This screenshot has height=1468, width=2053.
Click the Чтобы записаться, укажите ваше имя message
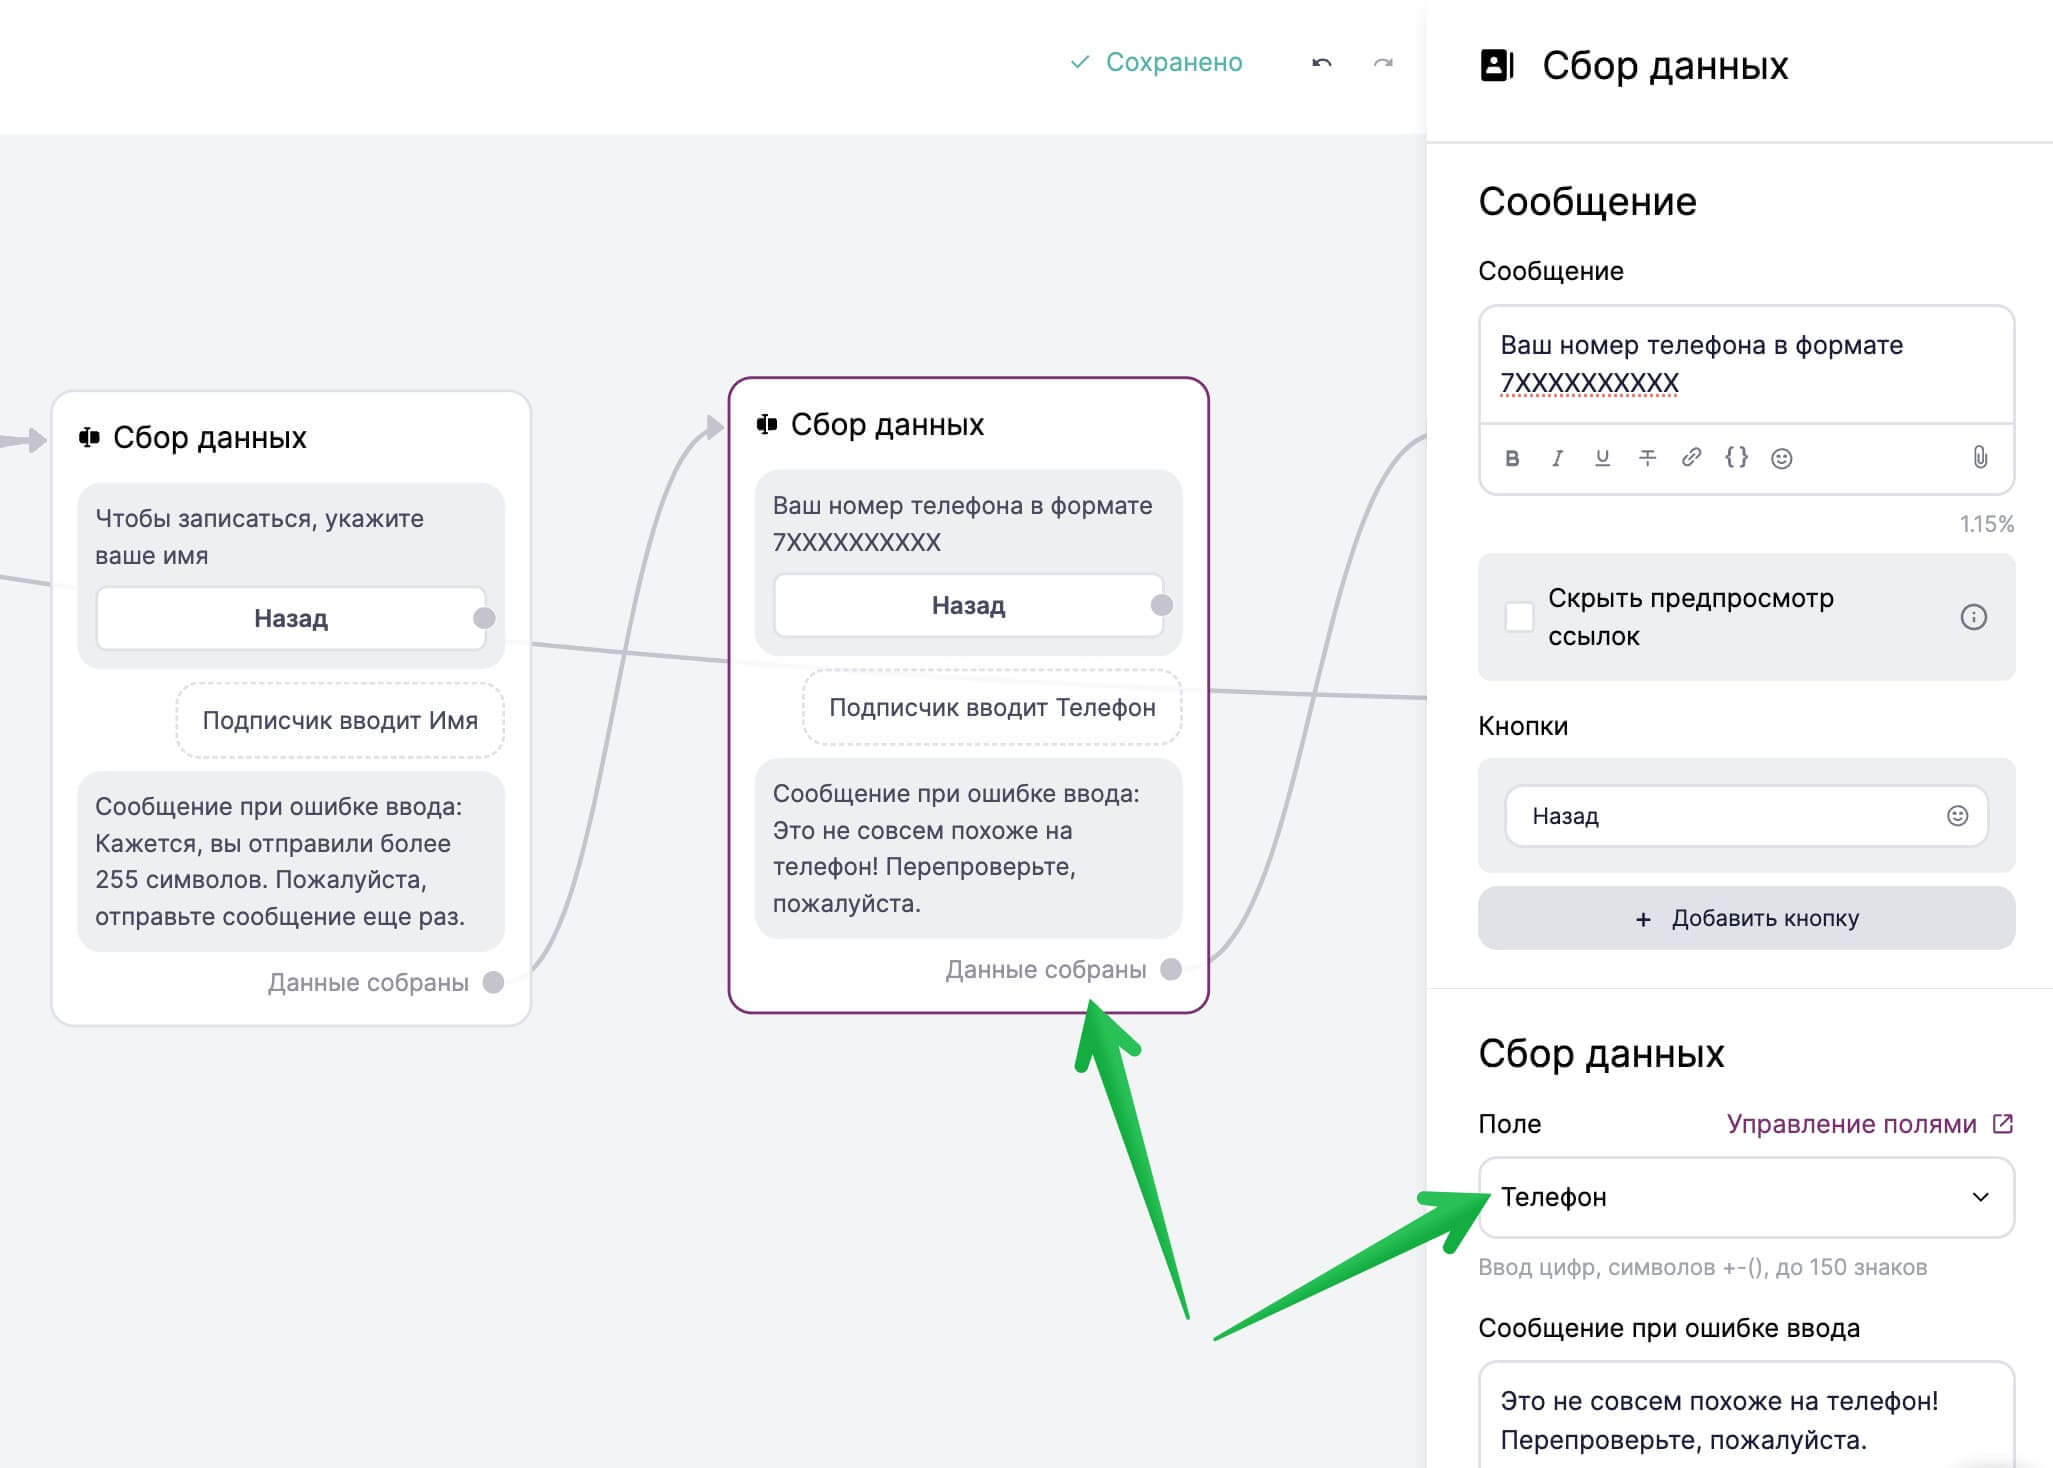(260, 537)
